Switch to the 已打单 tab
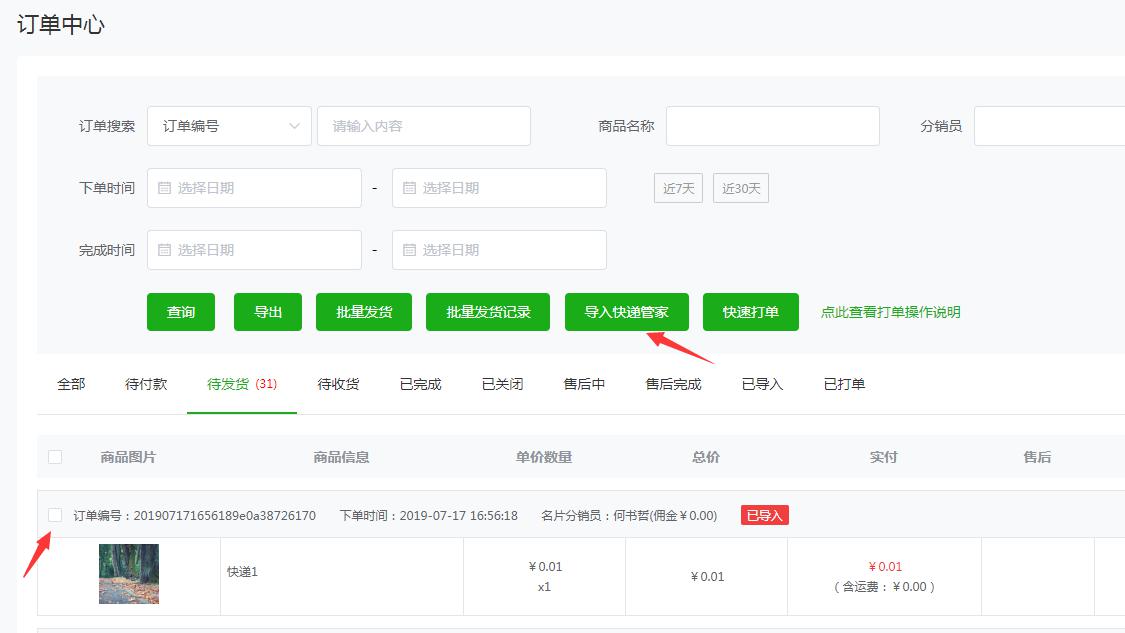 (x=844, y=384)
